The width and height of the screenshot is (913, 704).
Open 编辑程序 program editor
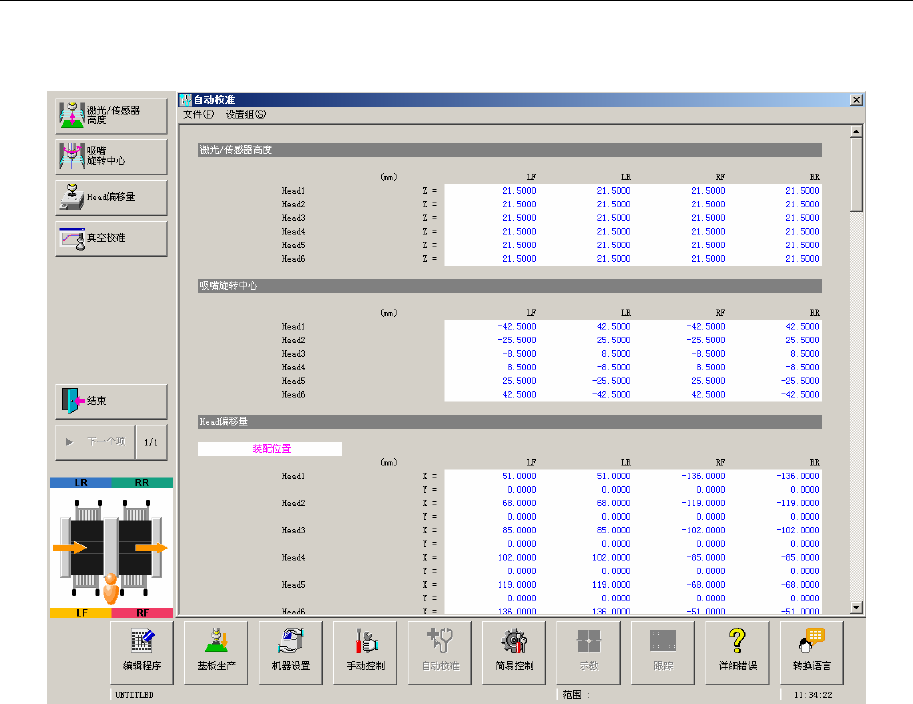click(x=141, y=649)
